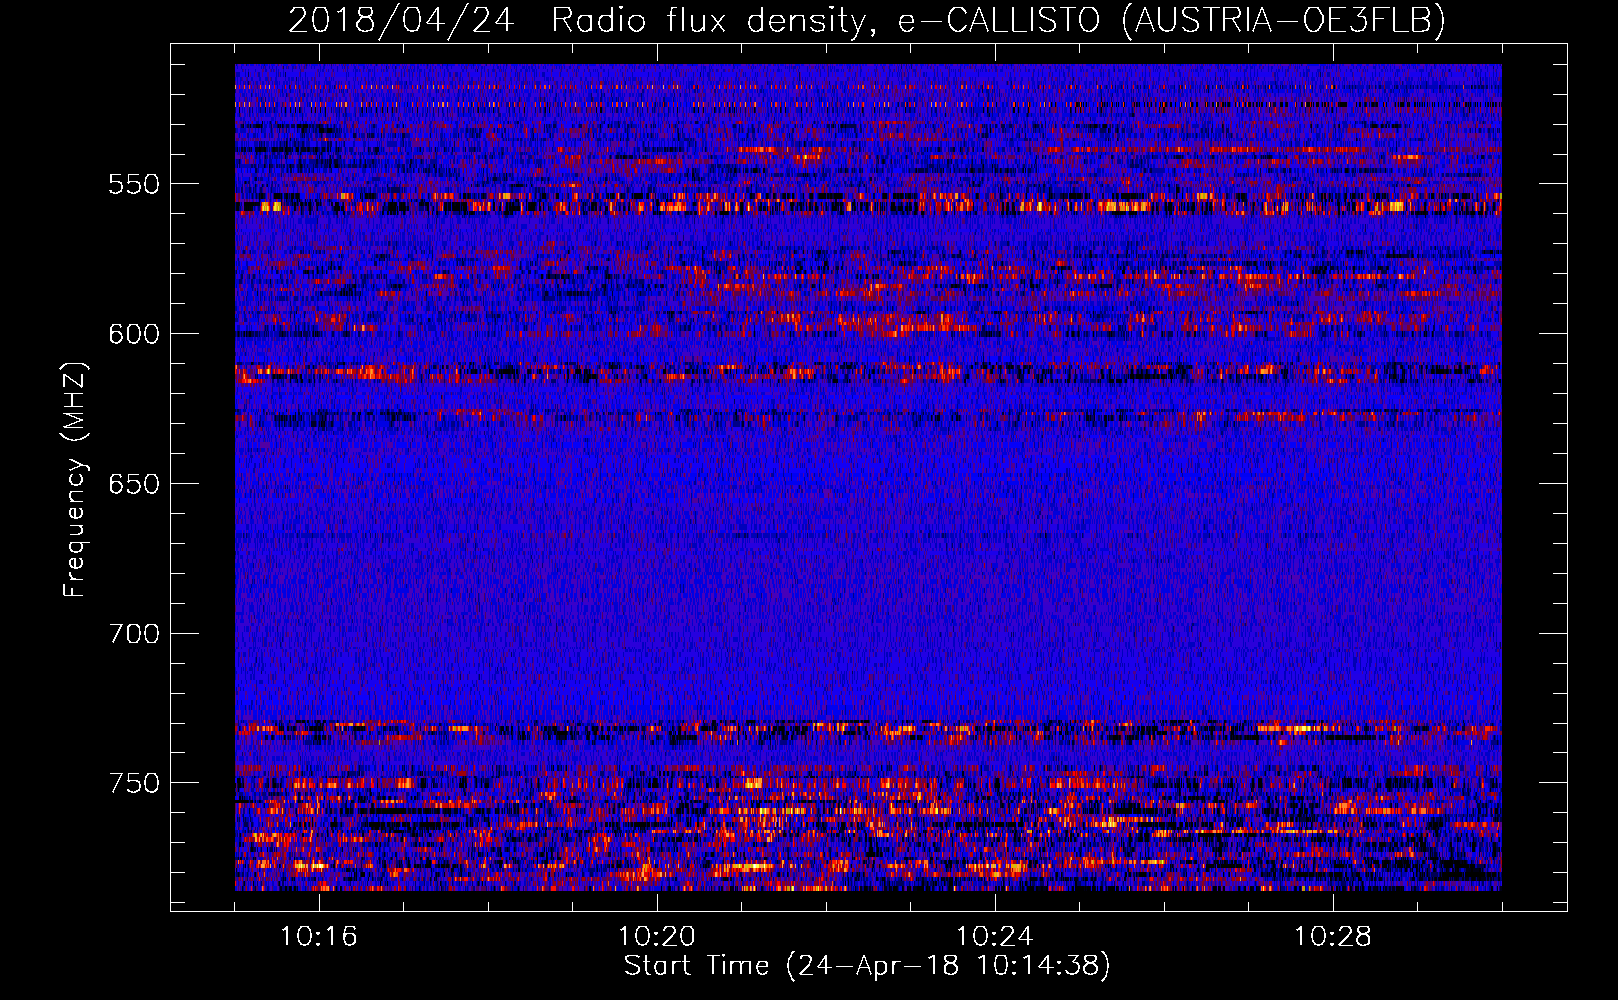Click the Start Time axis caption
The image size is (1618, 1000).
[x=867, y=966]
